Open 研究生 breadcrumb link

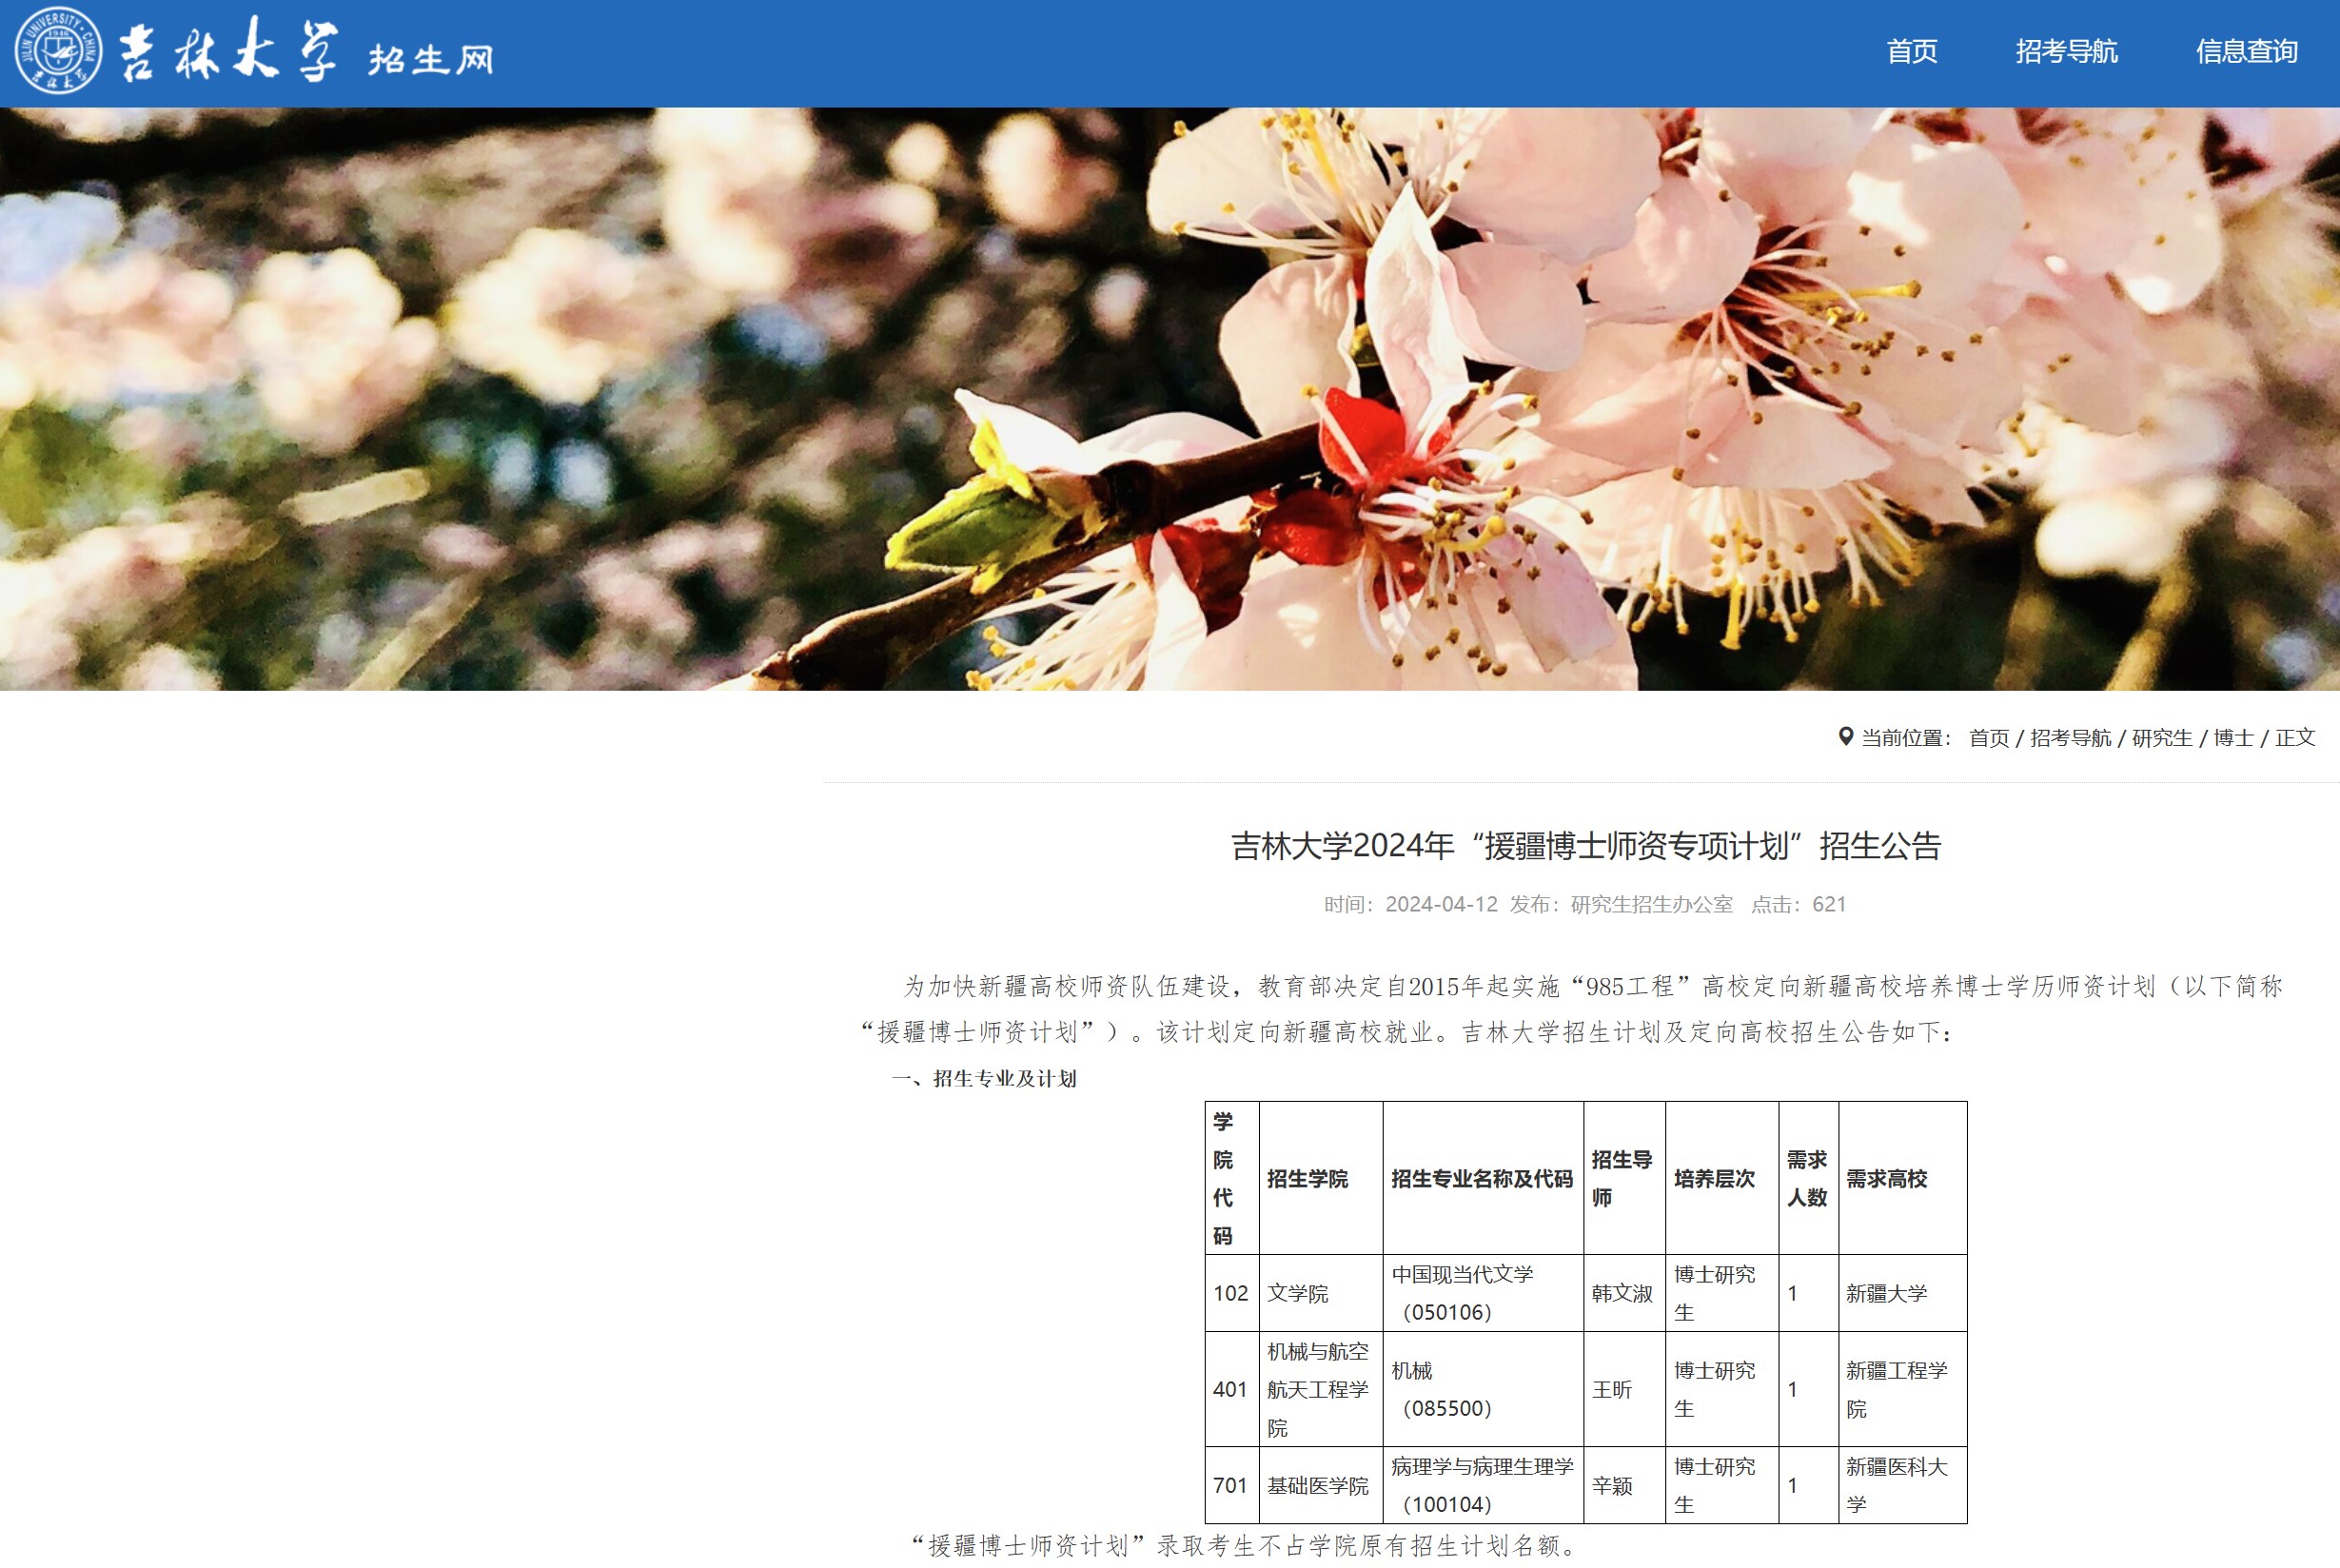pyautogui.click(x=2161, y=738)
